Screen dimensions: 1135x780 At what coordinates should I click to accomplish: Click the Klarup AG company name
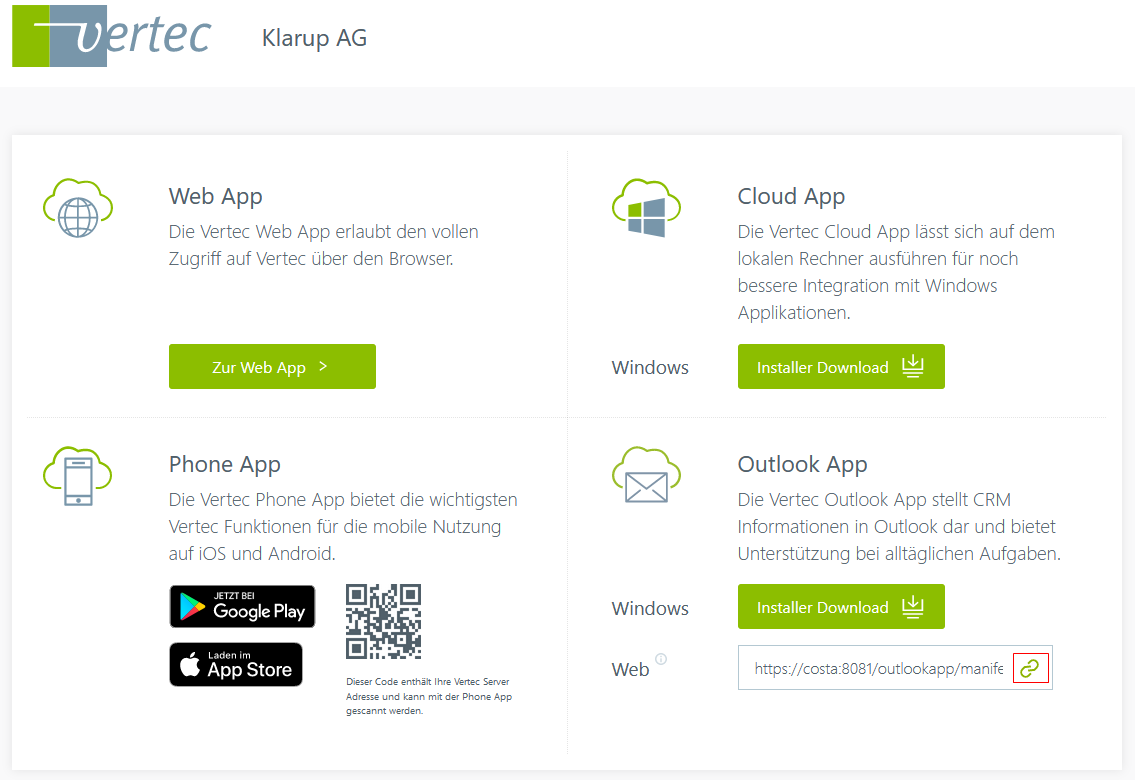point(314,38)
